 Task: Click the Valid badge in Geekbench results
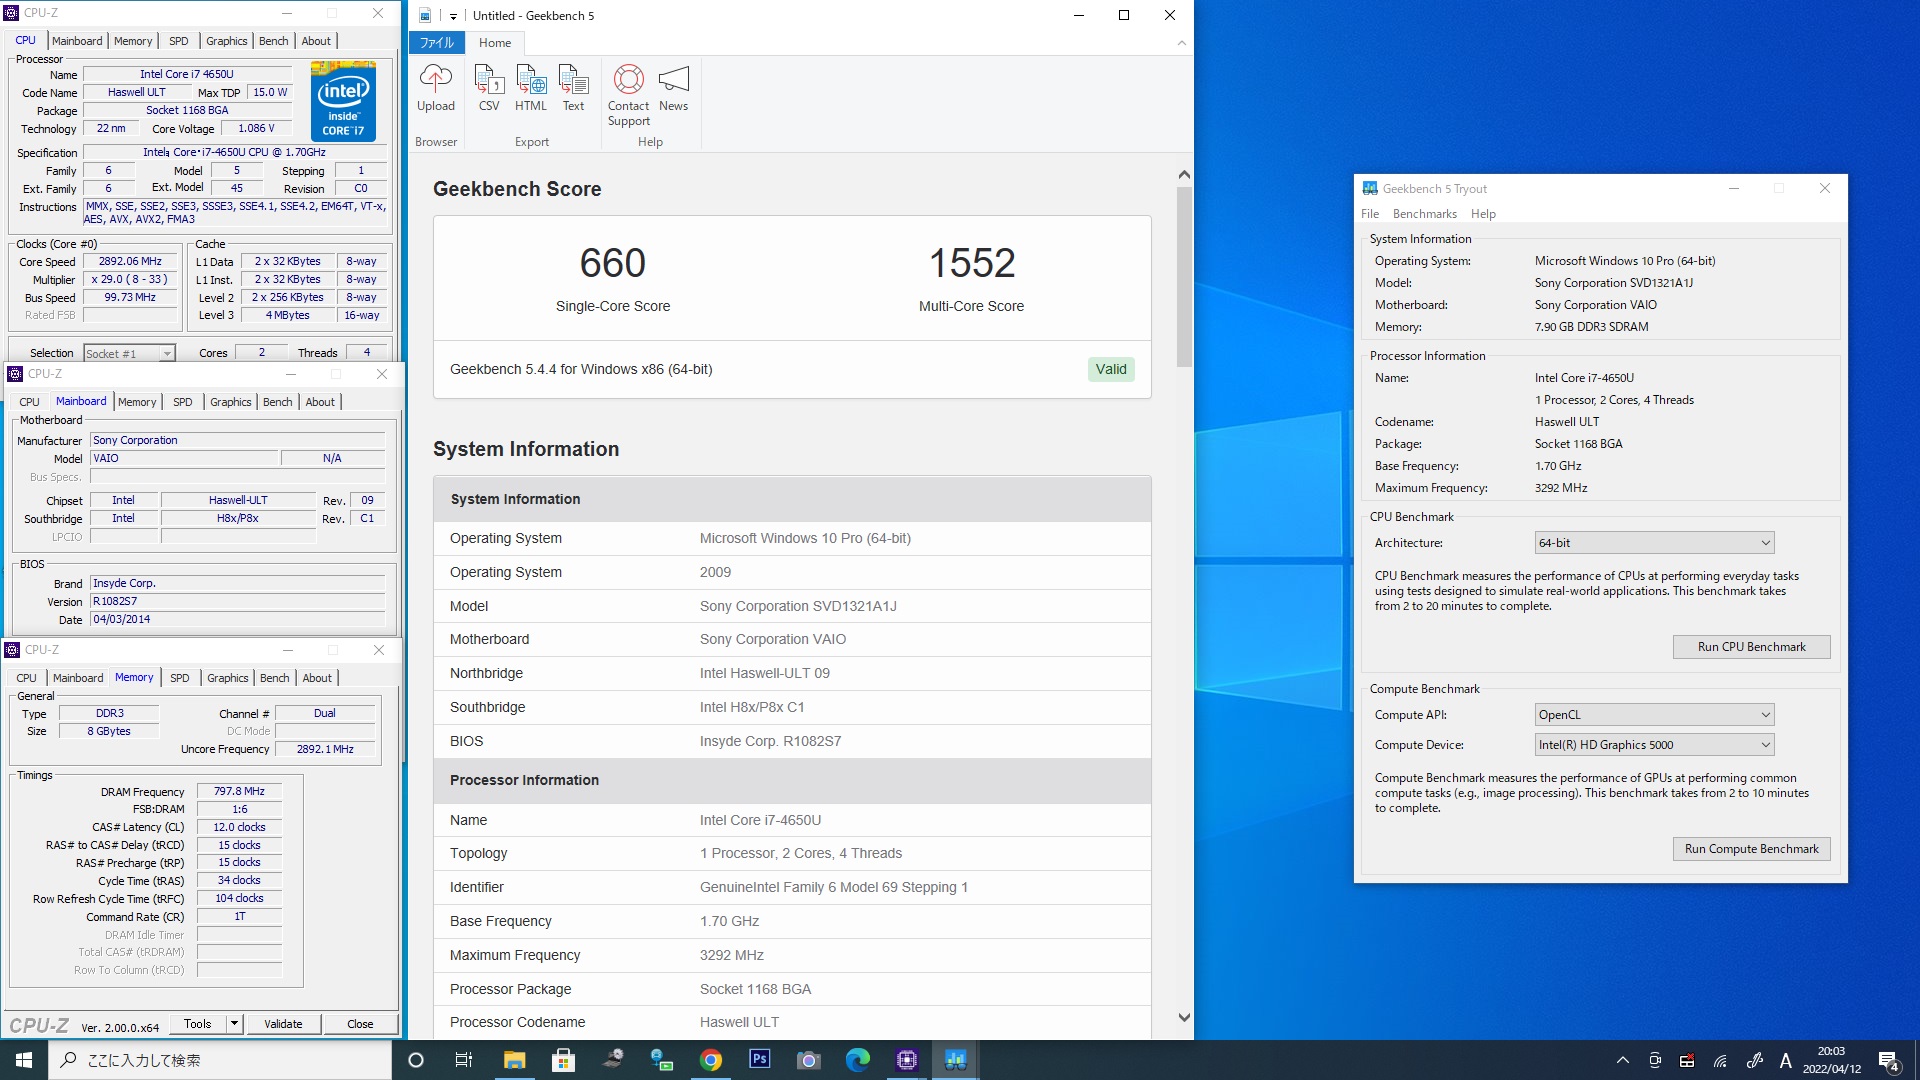tap(1111, 369)
